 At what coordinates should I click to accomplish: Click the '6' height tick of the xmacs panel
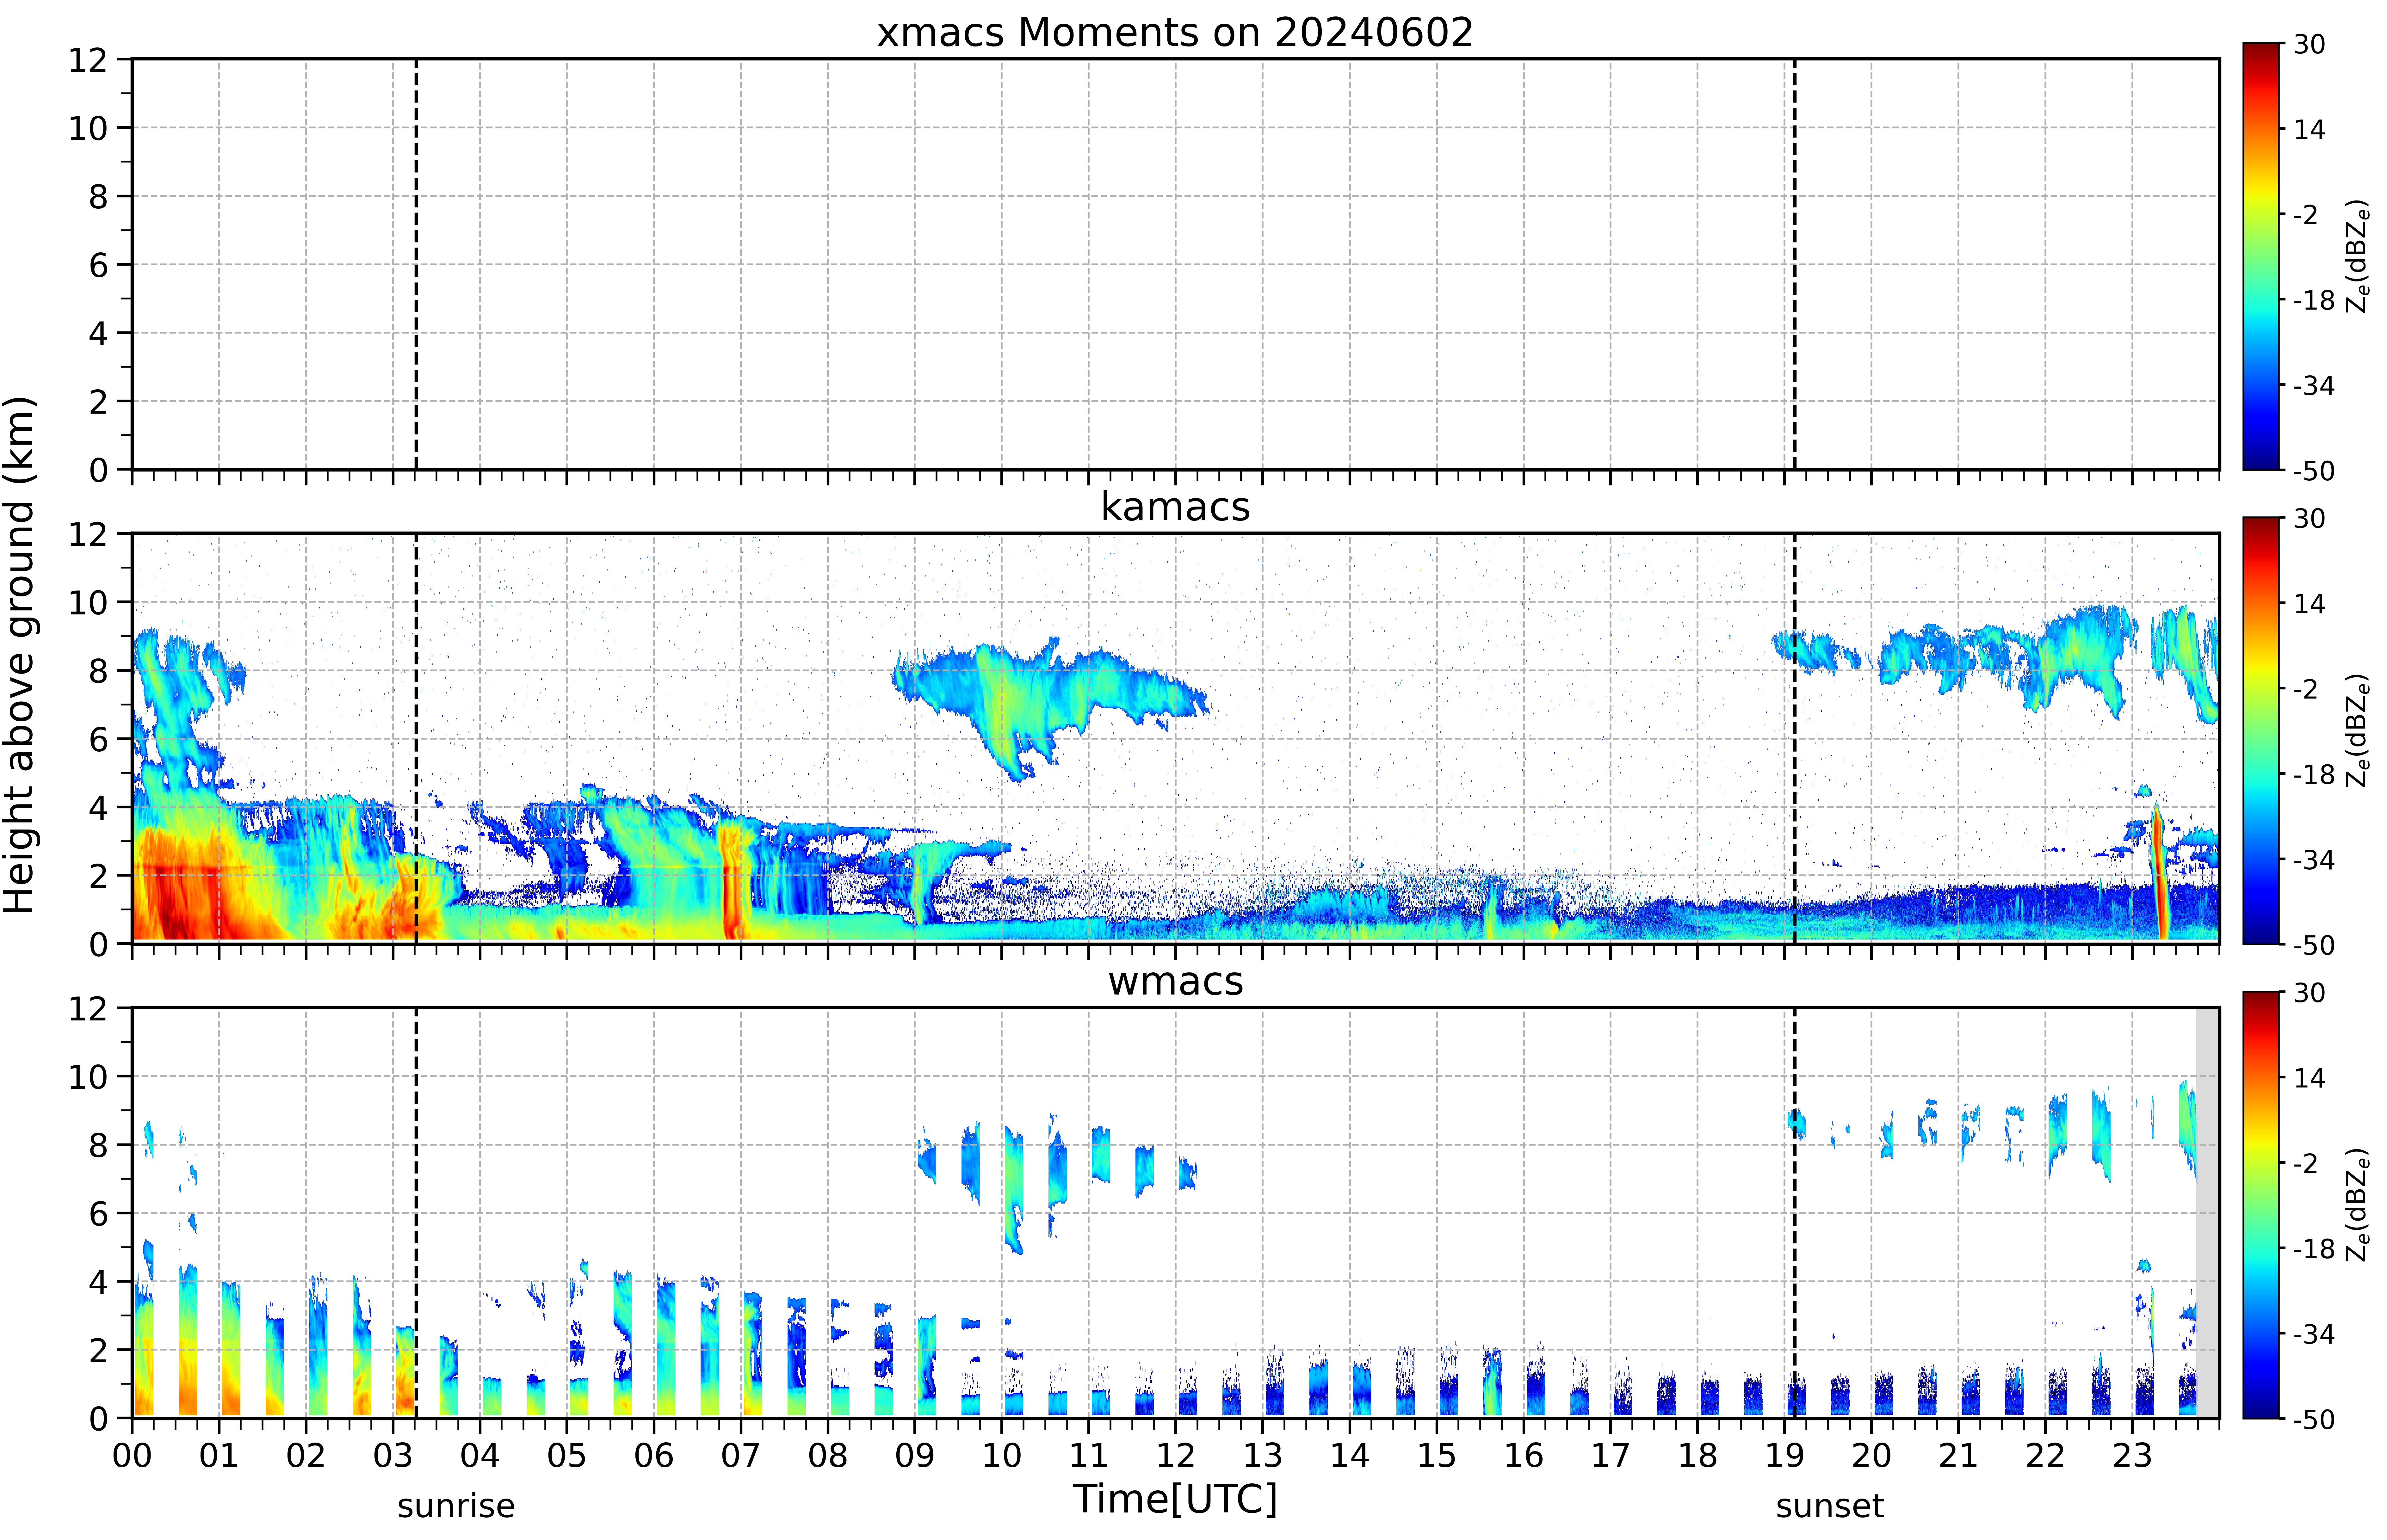98,265
